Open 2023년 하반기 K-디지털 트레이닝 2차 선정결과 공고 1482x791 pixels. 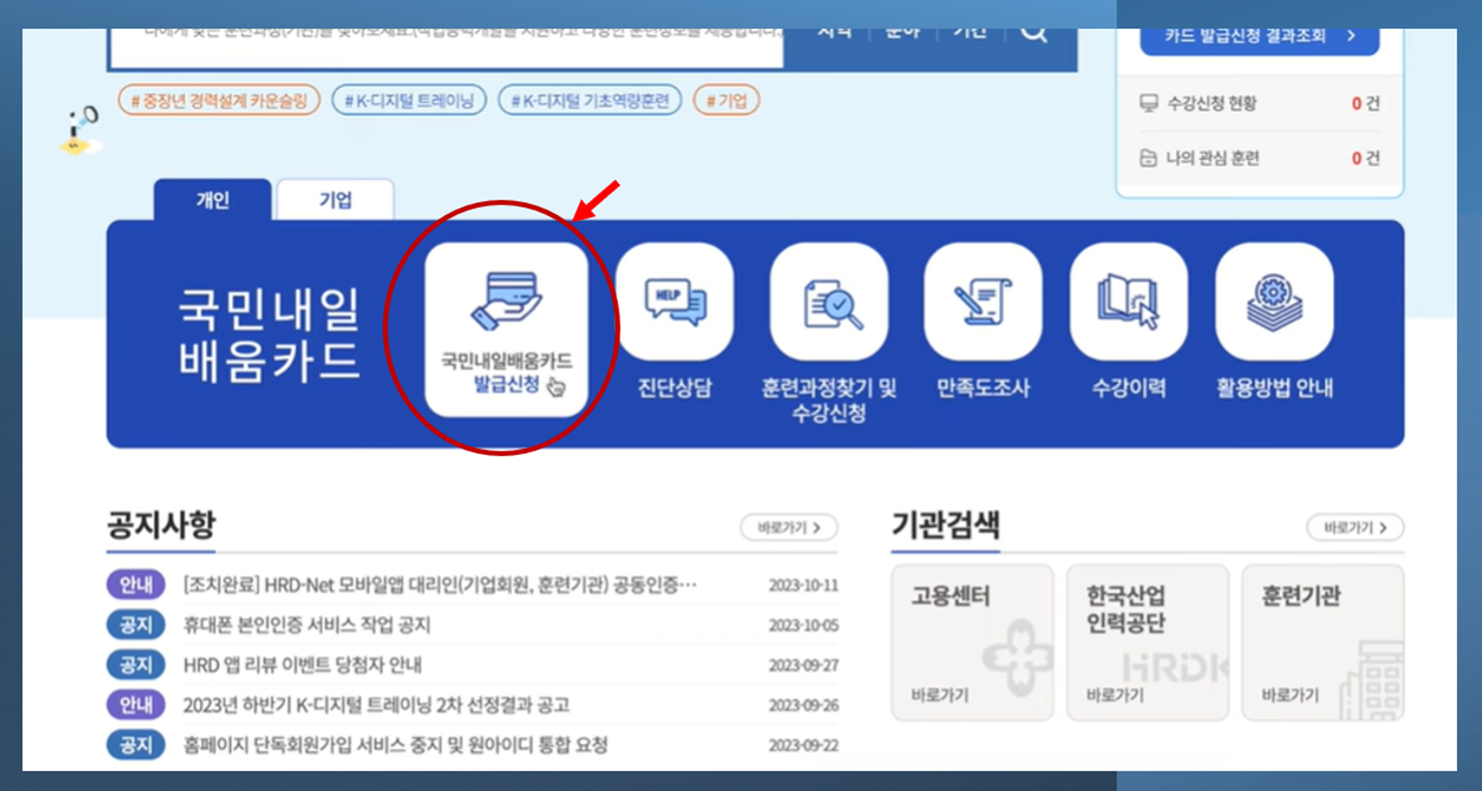click(376, 705)
